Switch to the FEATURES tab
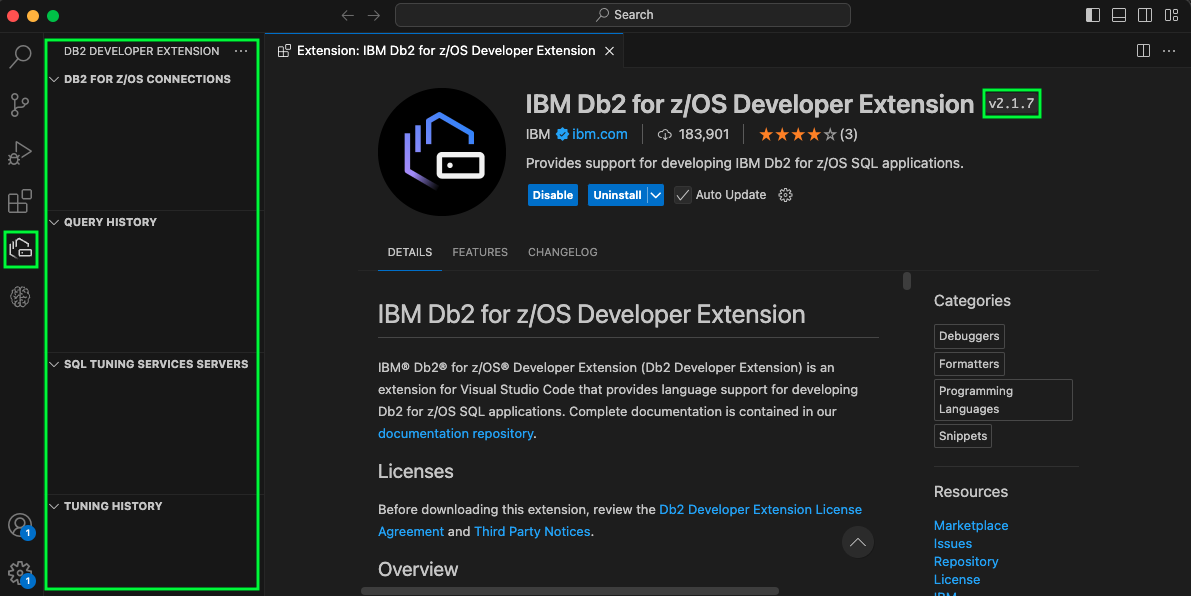 click(480, 252)
